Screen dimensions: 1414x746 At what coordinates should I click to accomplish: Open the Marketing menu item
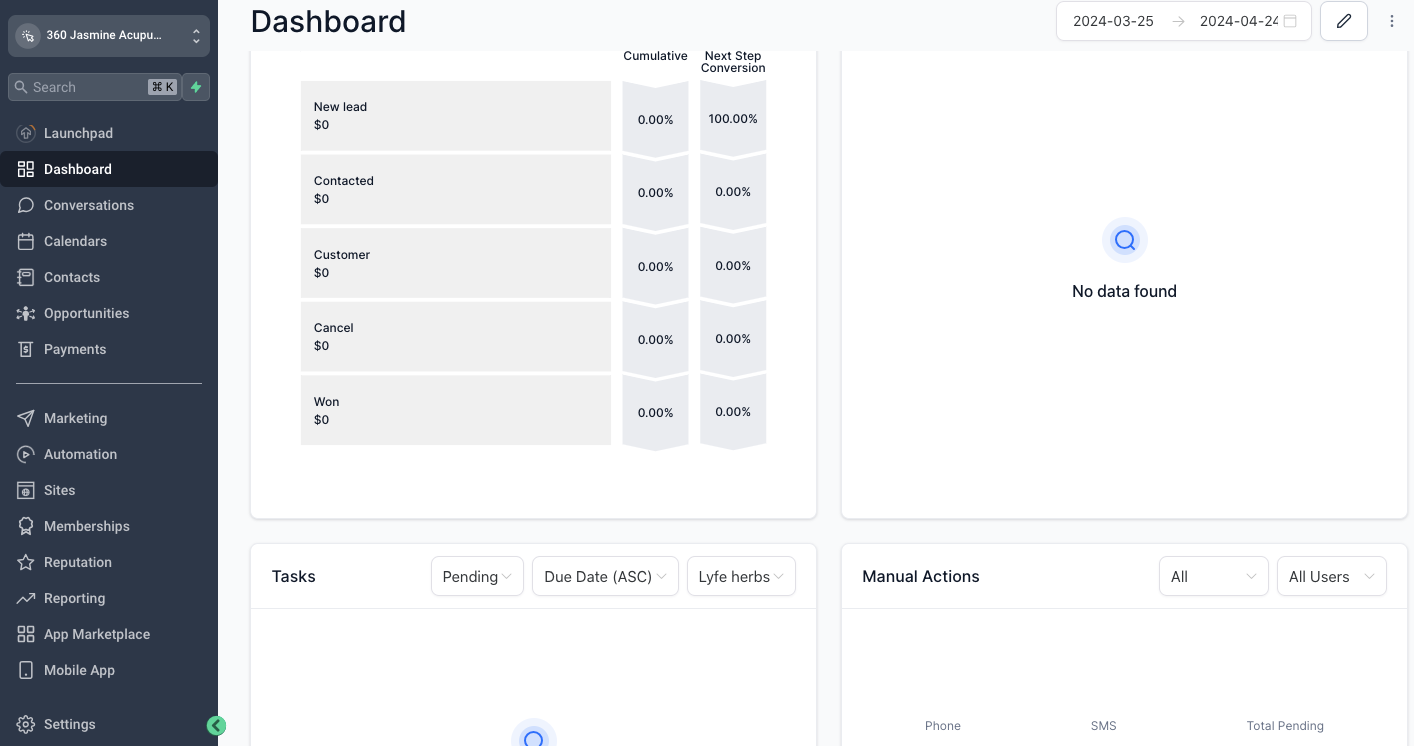[x=75, y=418]
